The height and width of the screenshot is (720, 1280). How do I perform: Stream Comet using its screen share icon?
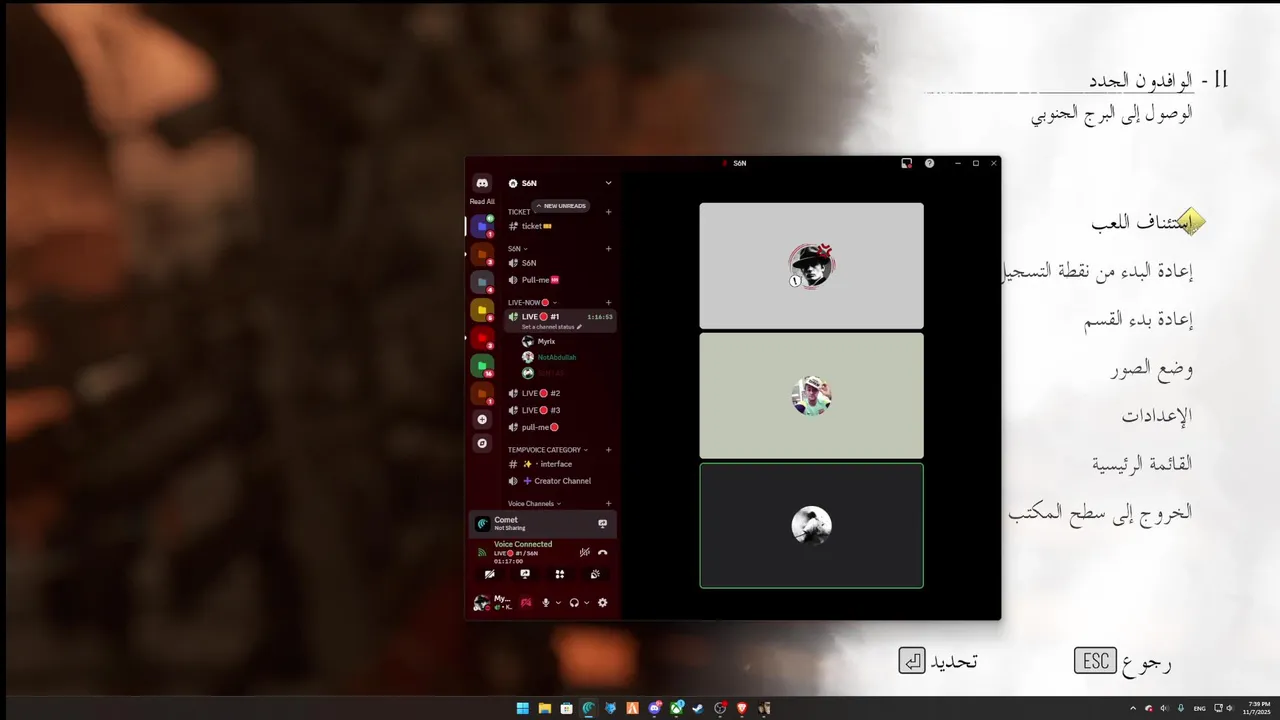pos(602,523)
